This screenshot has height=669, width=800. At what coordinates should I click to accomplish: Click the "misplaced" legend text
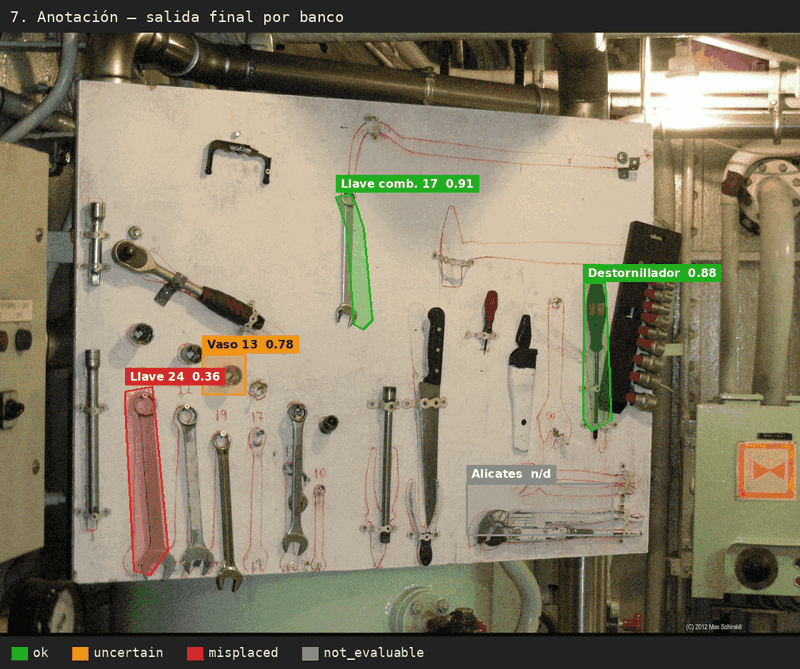(x=243, y=653)
